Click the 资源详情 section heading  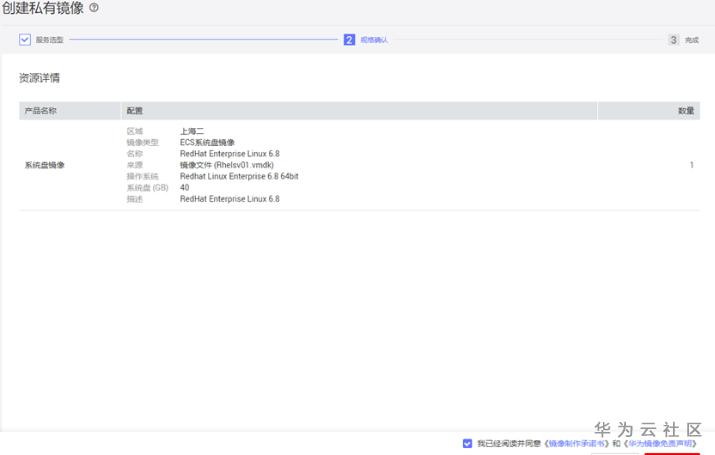point(39,78)
